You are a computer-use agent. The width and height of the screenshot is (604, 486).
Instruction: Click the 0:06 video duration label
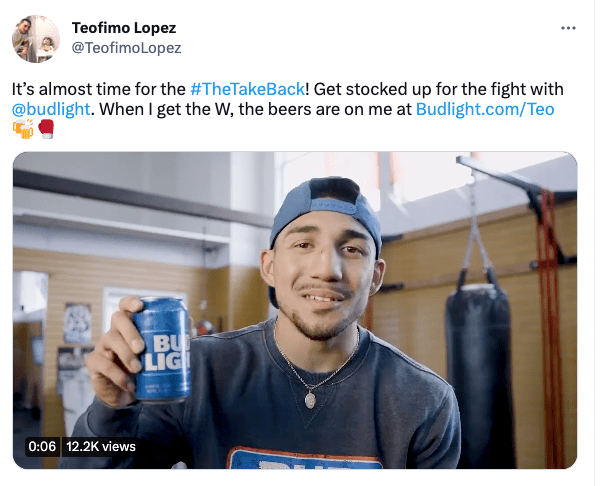pos(42,446)
